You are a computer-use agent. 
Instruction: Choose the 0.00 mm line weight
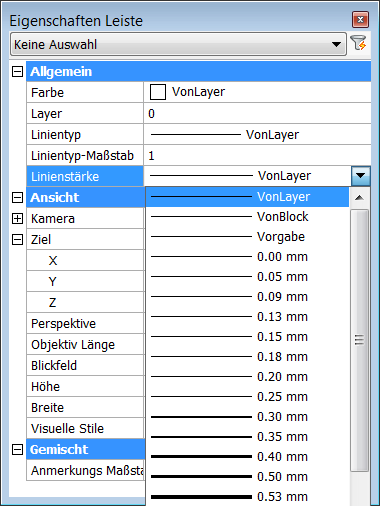247,257
